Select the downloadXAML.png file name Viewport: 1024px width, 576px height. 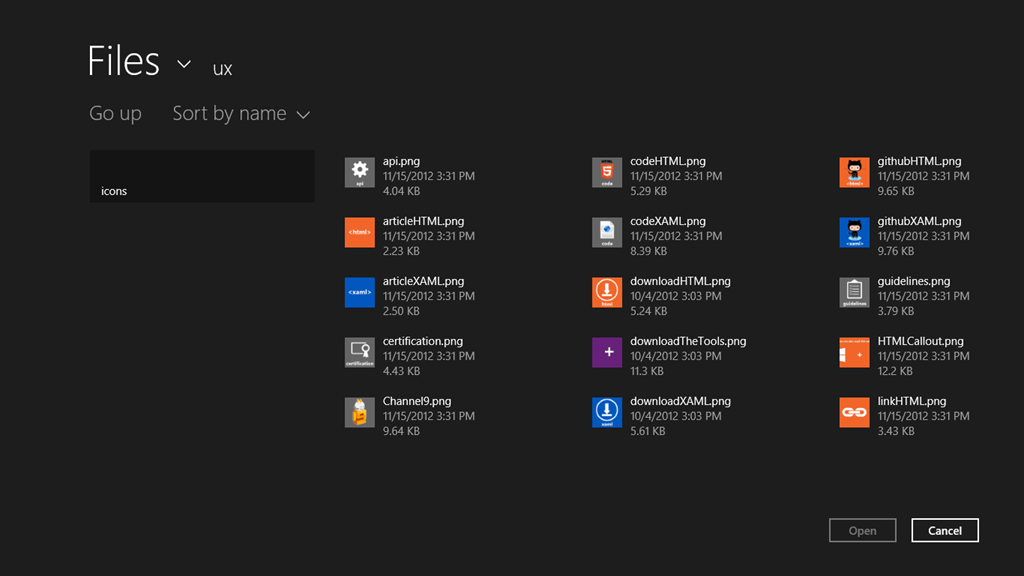point(680,401)
